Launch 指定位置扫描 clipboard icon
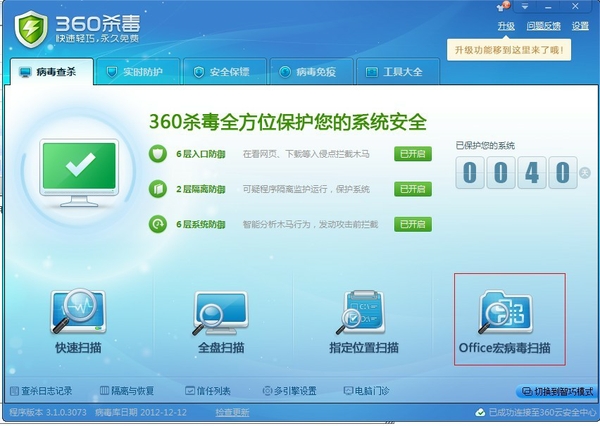600x426 pixels. 362,312
